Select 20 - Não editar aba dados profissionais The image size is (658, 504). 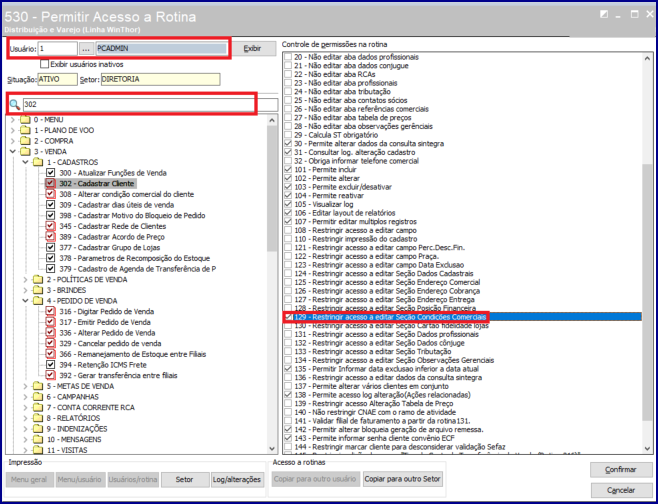(356, 57)
